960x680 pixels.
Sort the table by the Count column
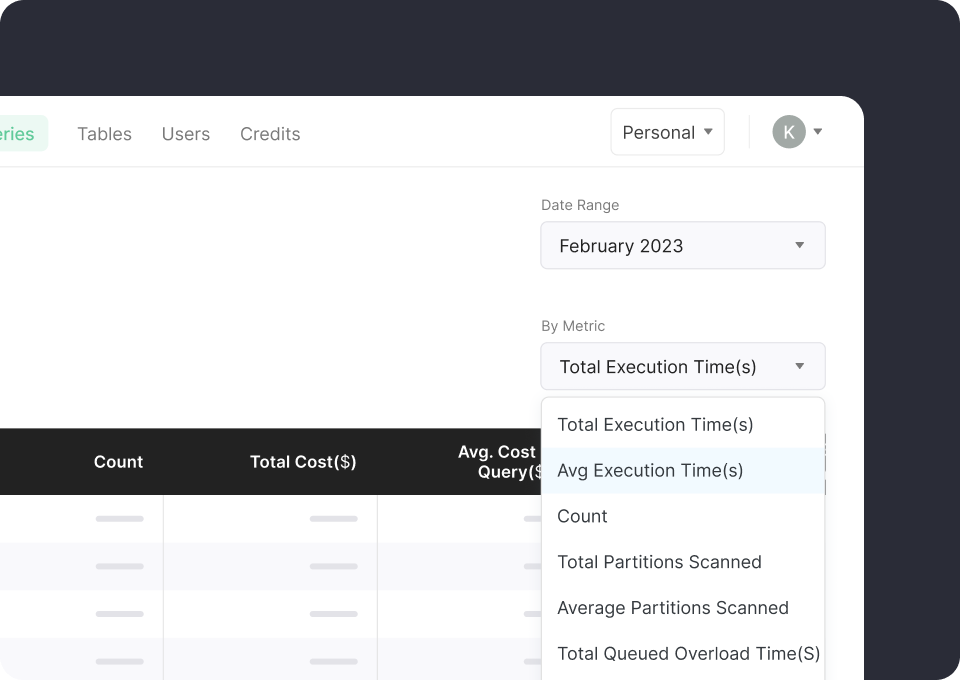coord(118,462)
